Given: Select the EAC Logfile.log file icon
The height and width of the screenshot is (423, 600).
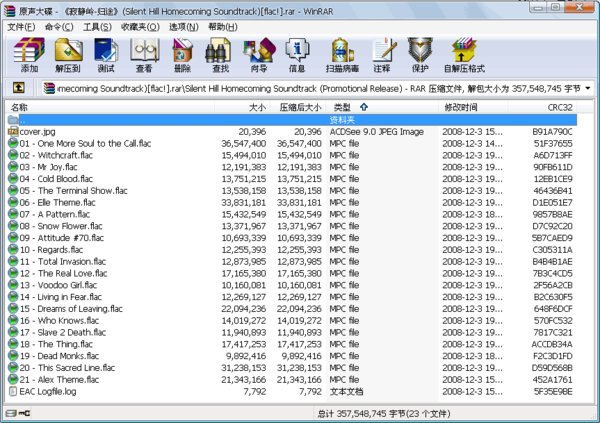Looking at the screenshot, I should (13, 391).
